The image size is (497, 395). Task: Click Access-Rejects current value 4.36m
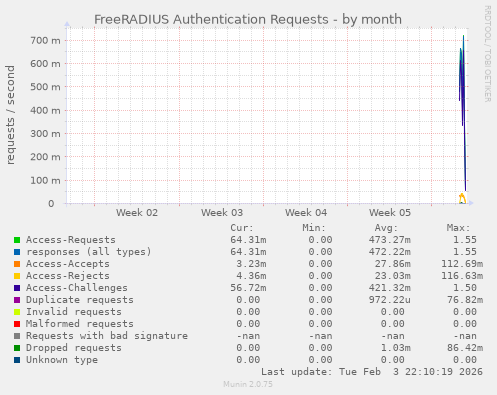tap(251, 276)
